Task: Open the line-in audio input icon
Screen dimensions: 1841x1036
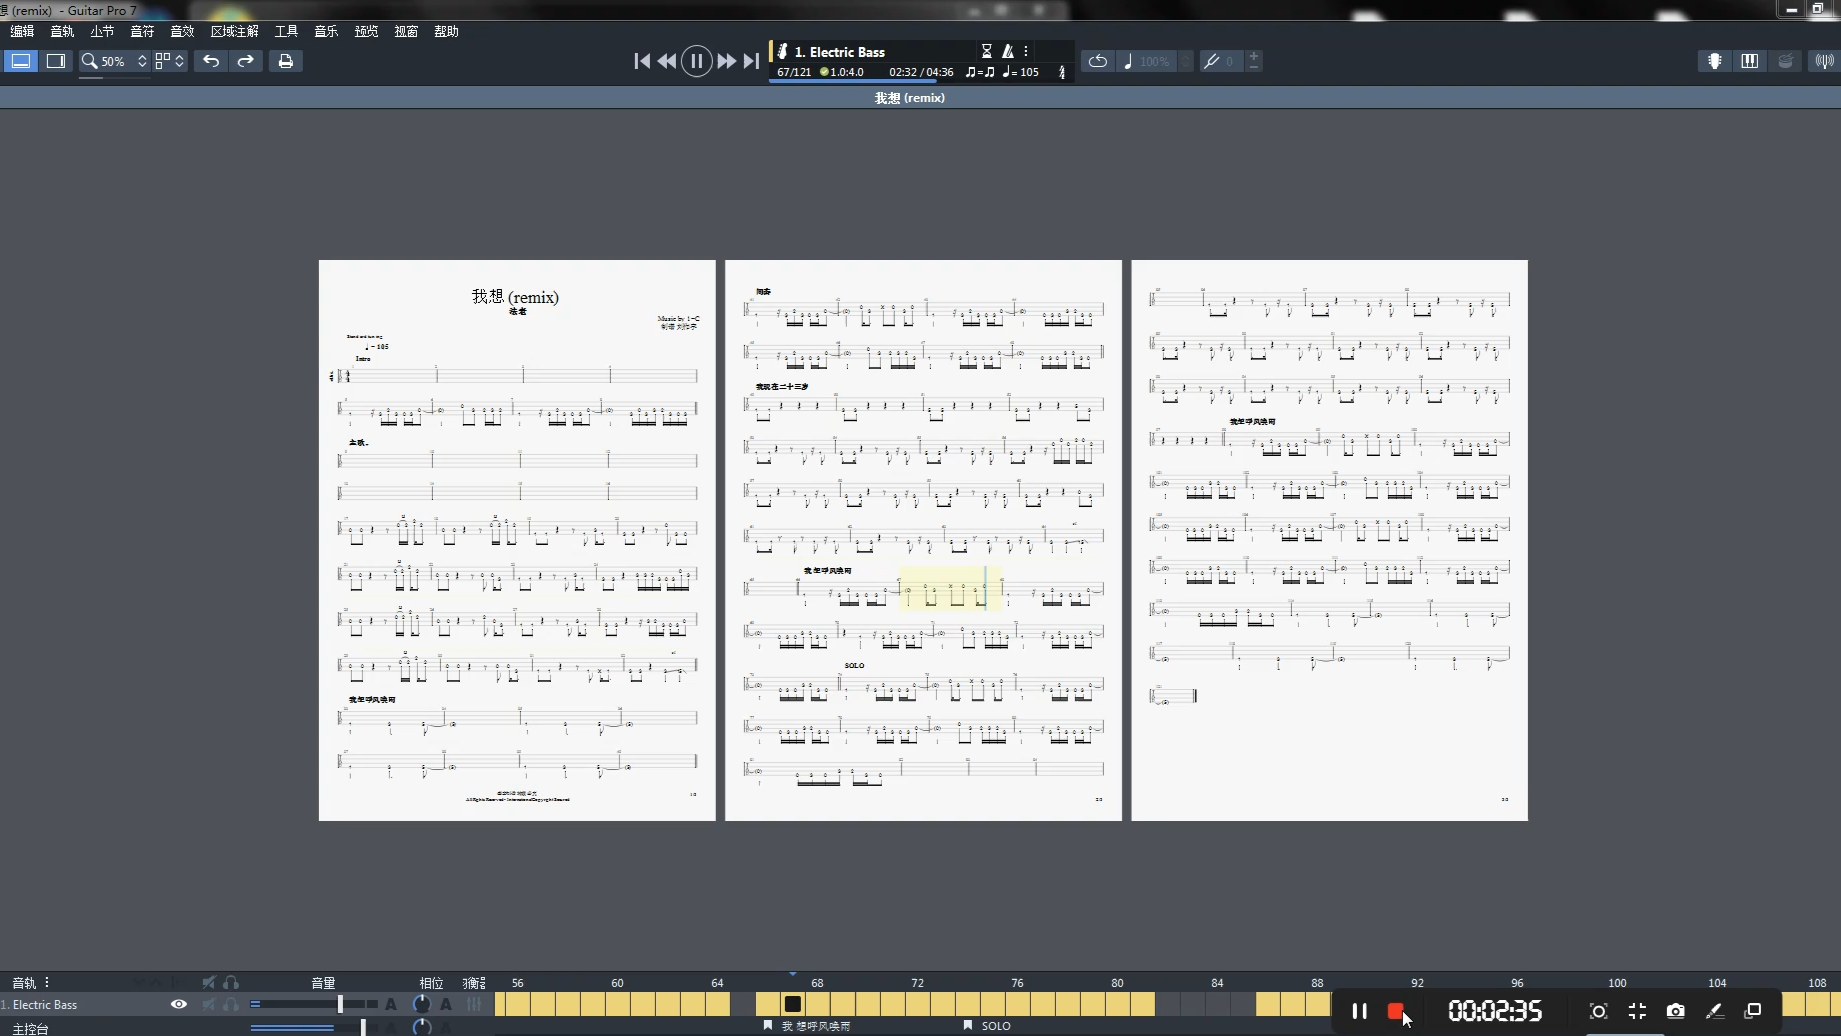Action: [x=1824, y=61]
